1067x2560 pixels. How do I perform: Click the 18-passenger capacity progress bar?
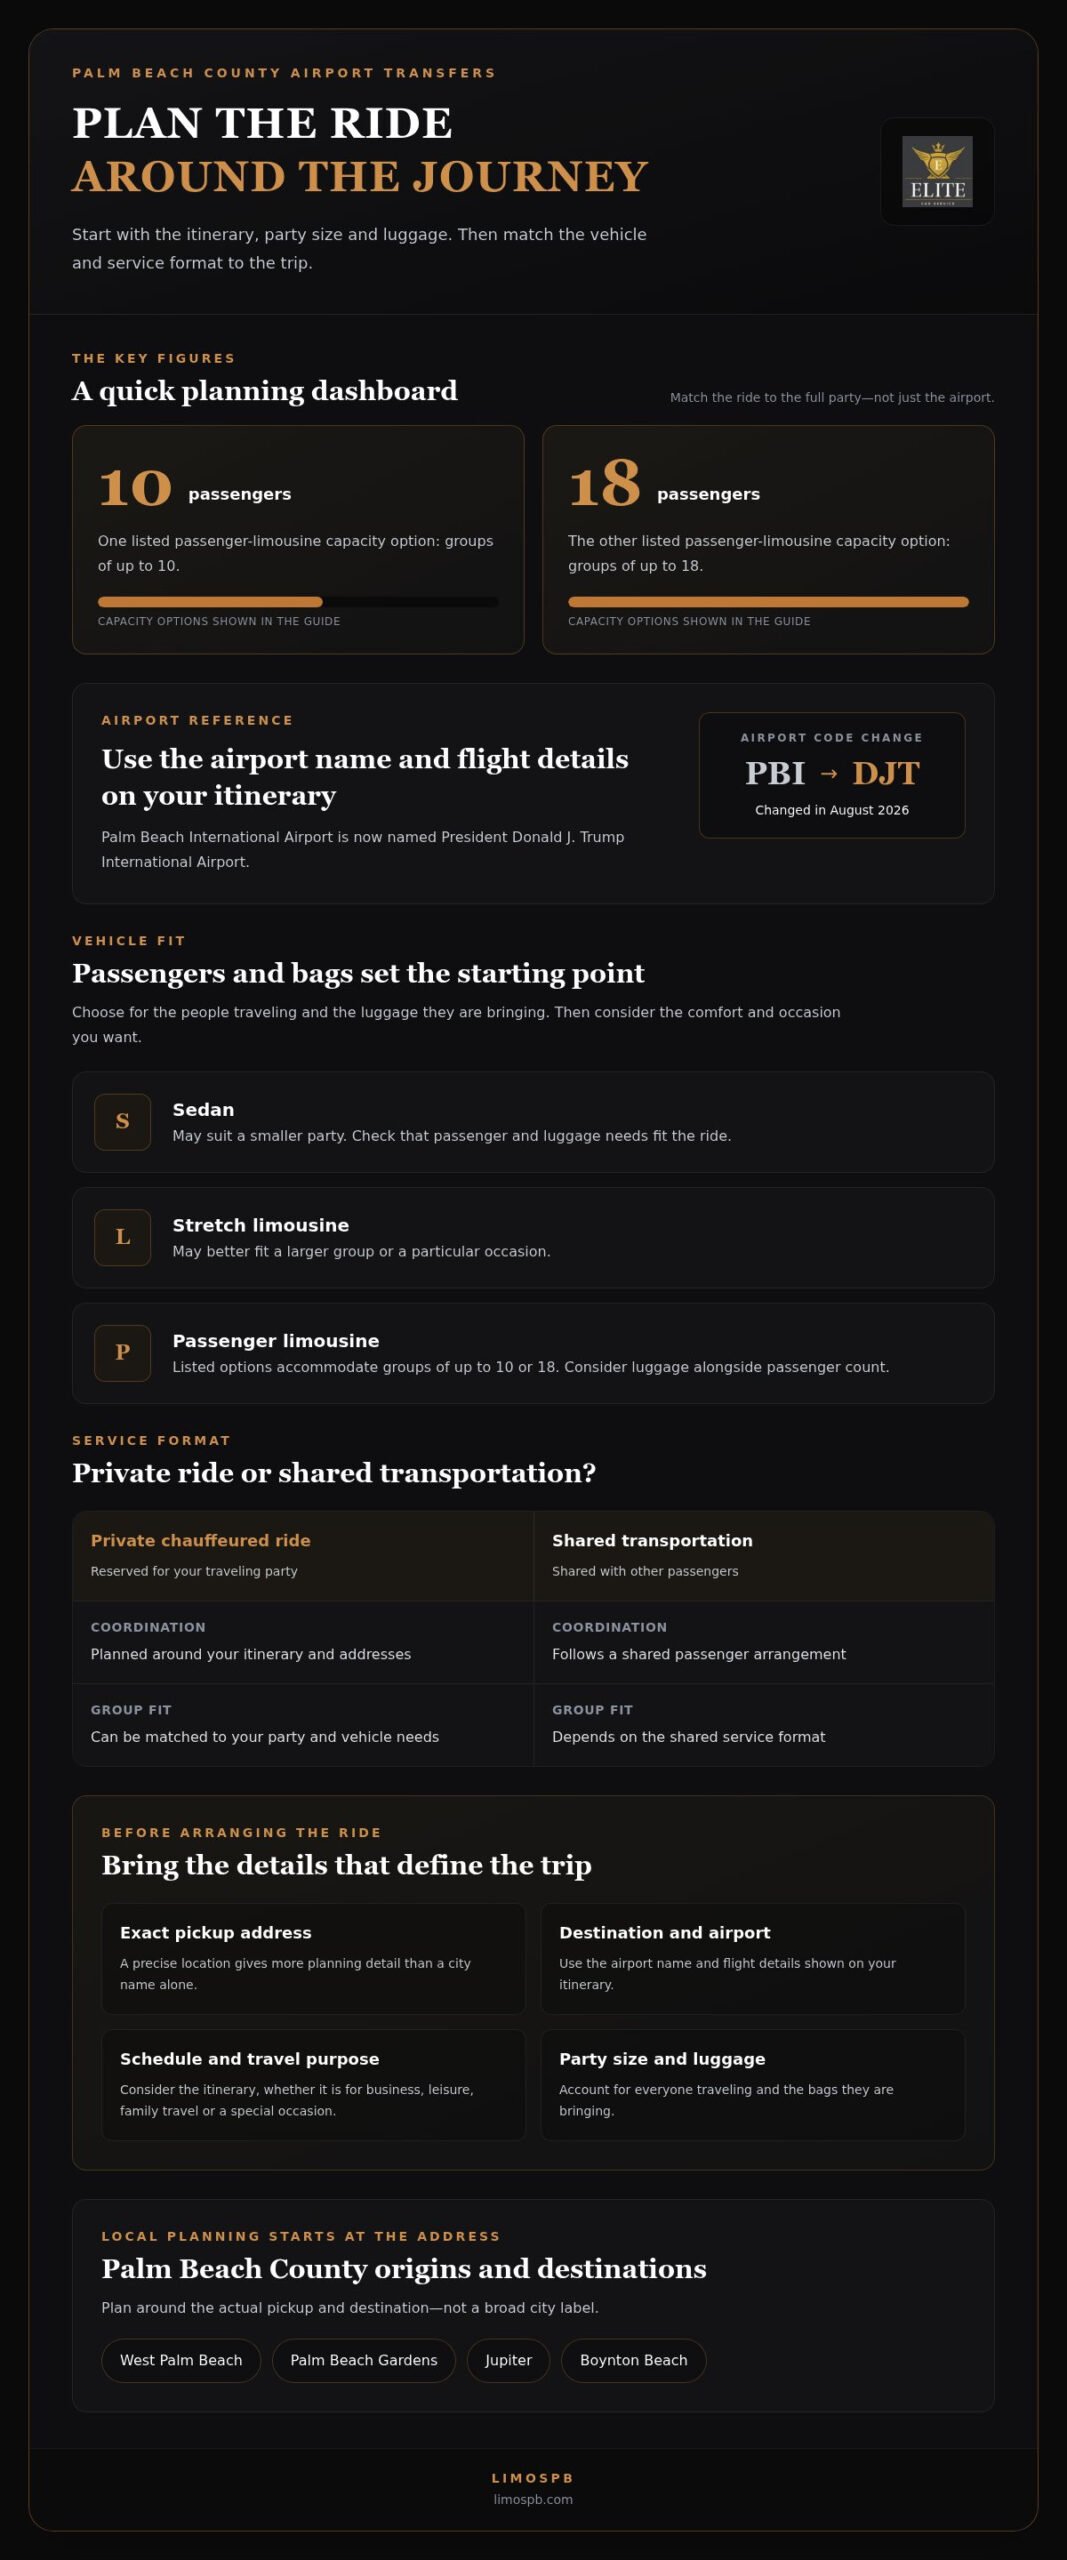click(768, 602)
